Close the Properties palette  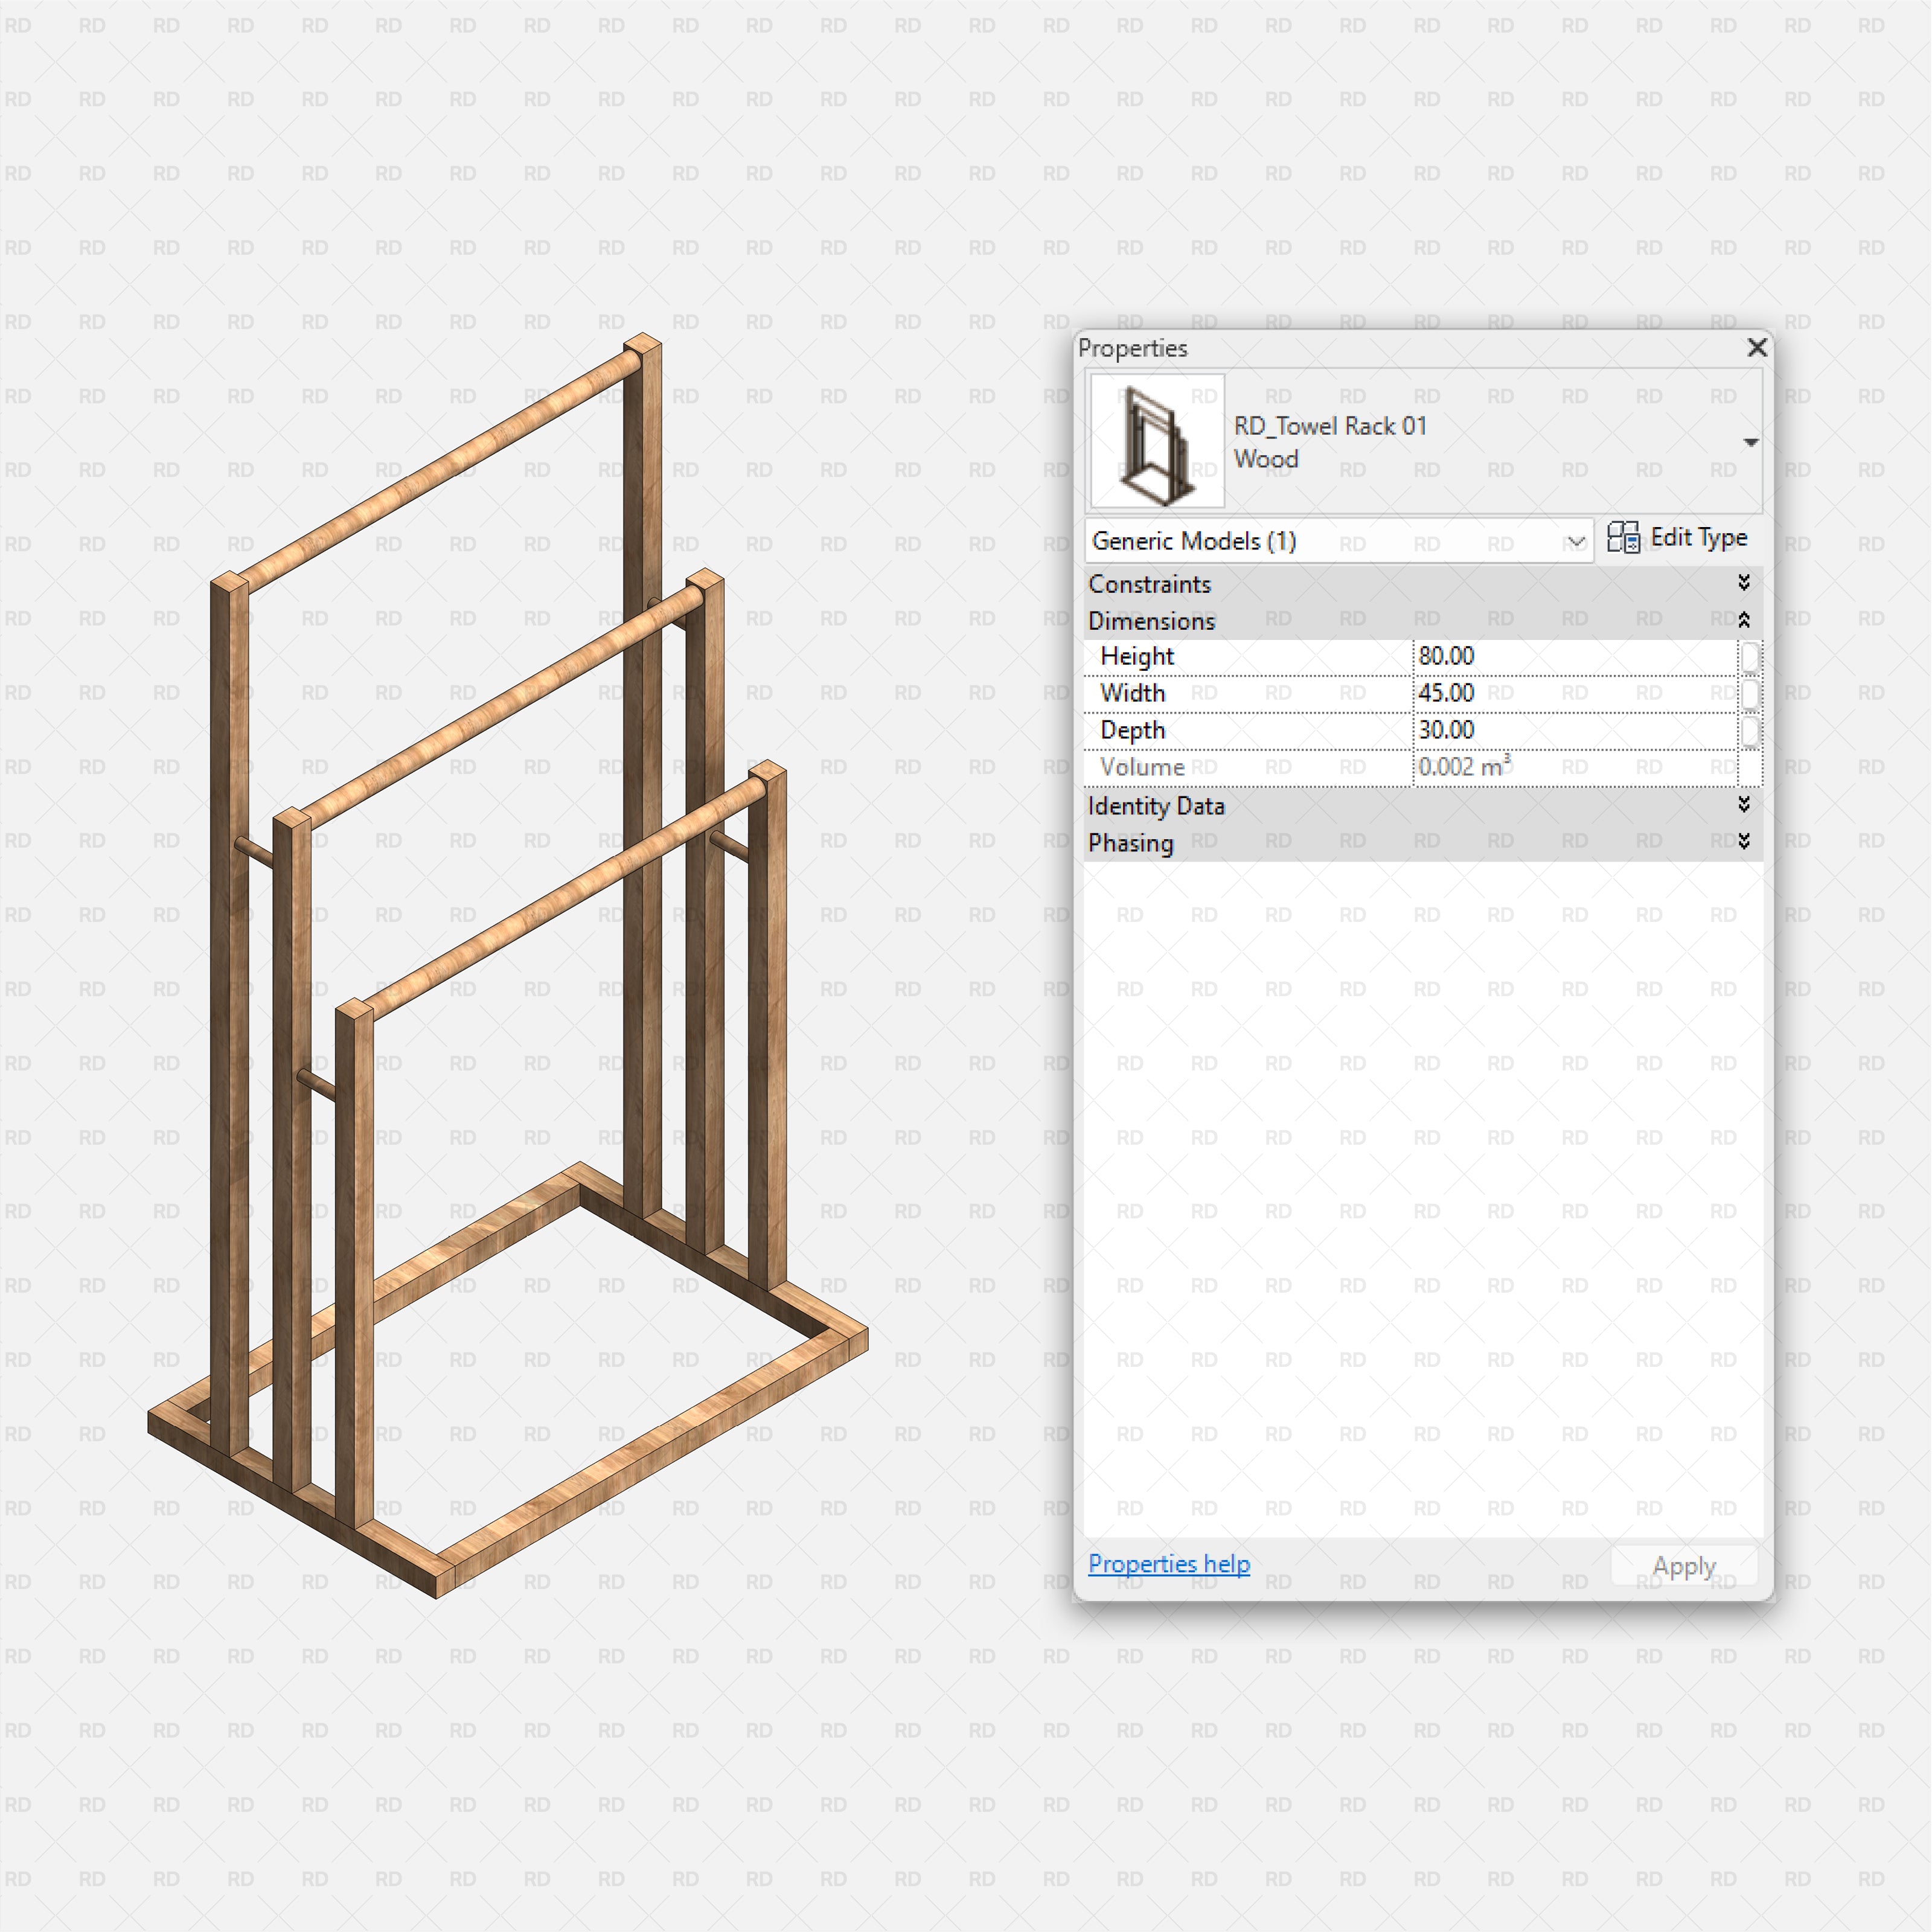point(1757,348)
